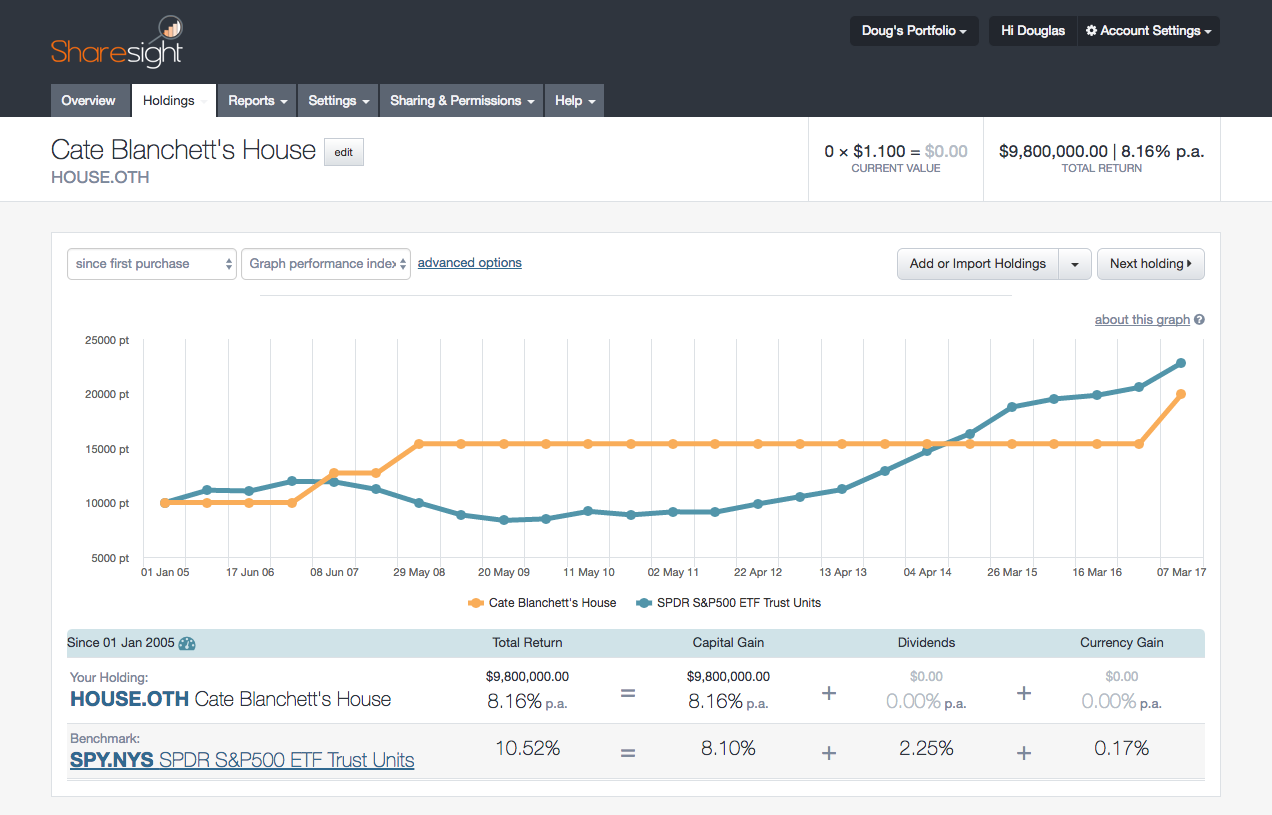Select the Holdings tab
1272x815 pixels.
pos(174,100)
